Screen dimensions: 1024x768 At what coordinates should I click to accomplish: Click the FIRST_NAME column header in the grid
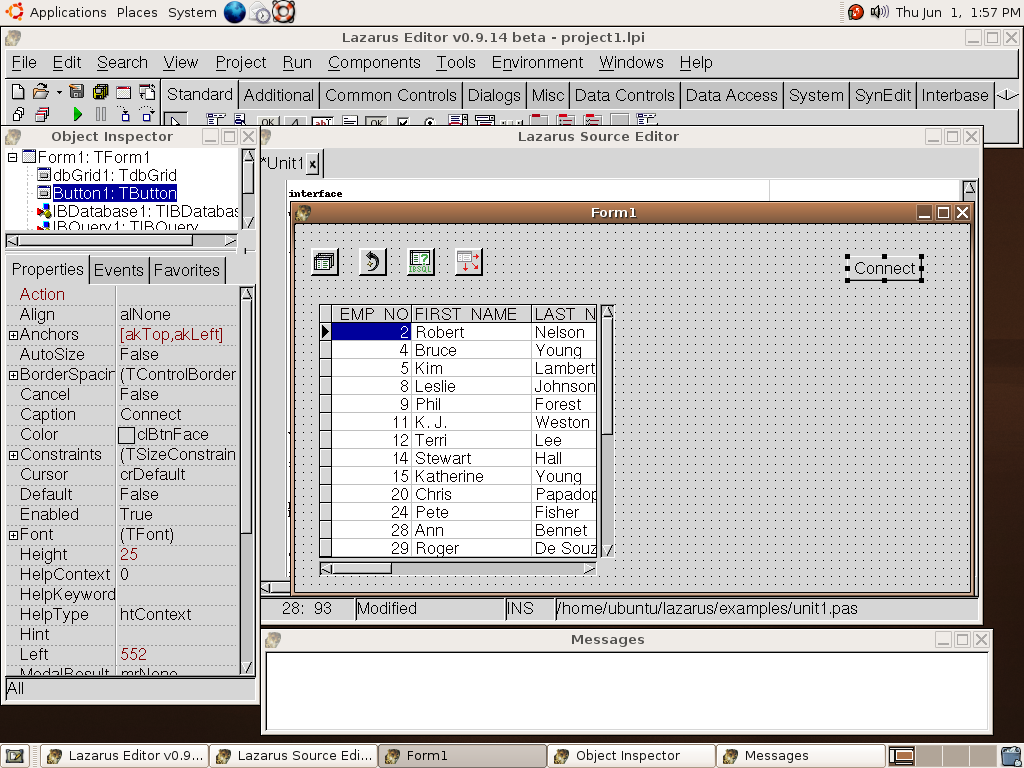tap(472, 314)
